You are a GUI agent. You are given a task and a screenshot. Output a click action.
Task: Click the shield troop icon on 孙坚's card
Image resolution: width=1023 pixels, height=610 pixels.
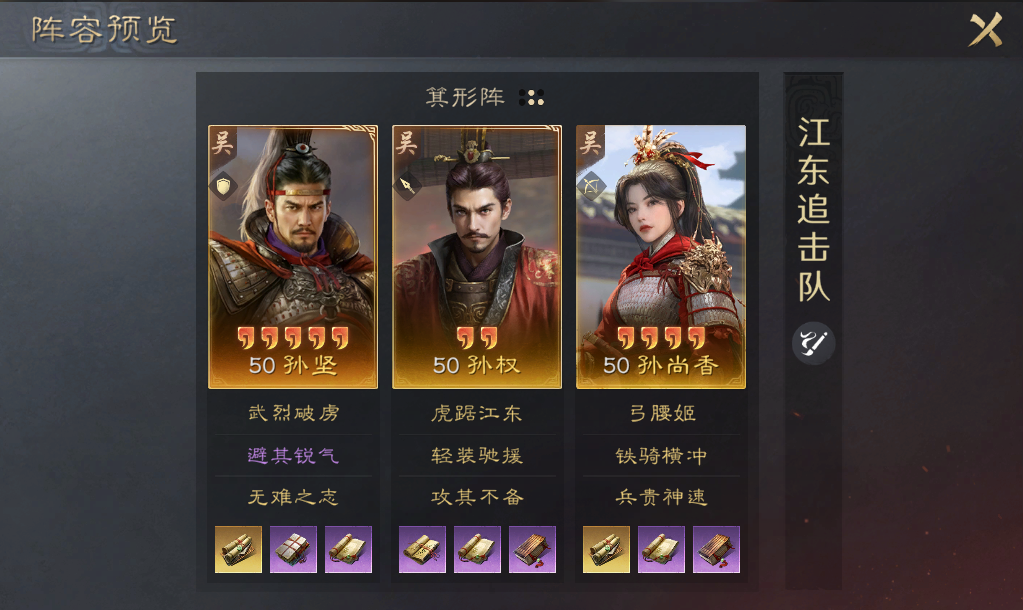pyautogui.click(x=223, y=186)
